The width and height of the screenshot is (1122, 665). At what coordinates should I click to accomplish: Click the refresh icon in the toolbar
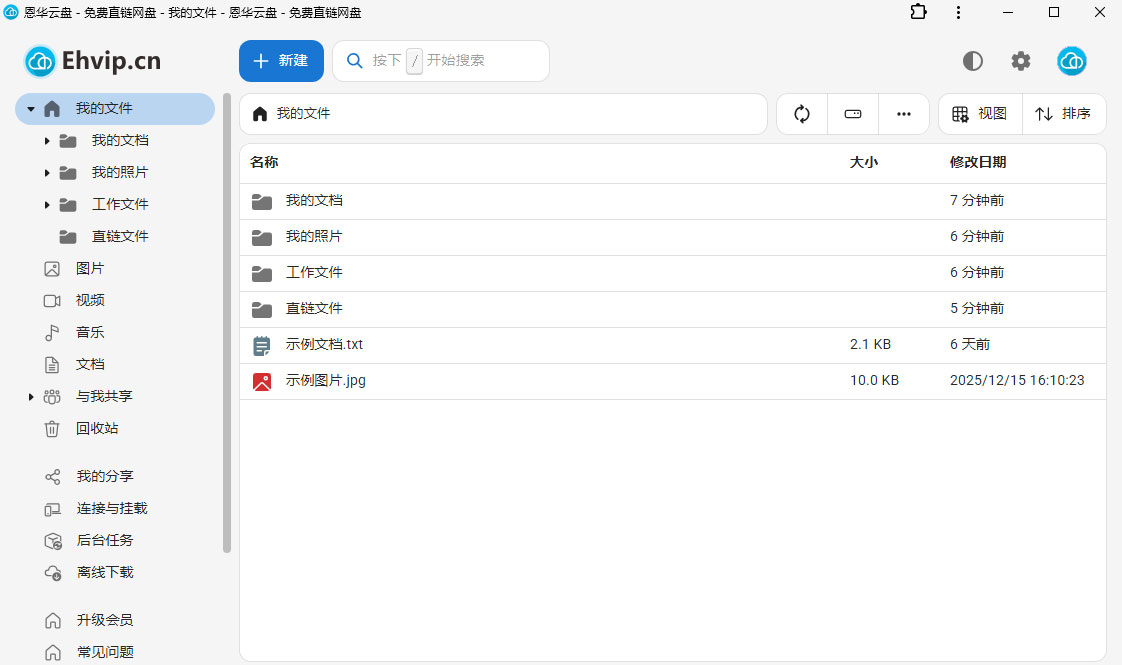point(802,114)
